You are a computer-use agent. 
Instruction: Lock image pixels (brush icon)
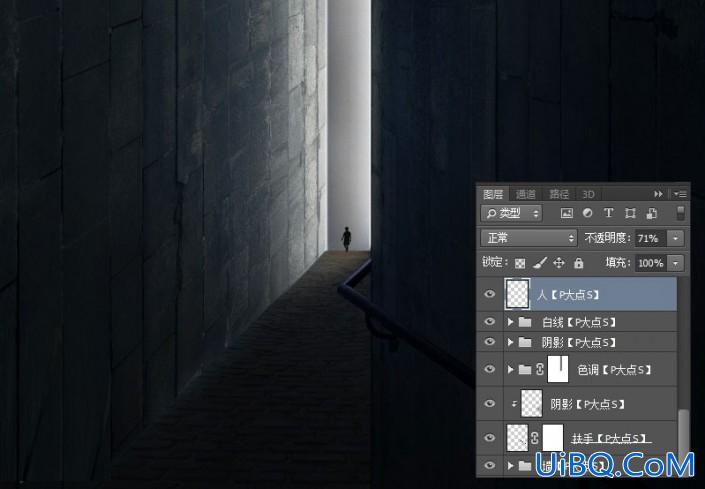(540, 262)
